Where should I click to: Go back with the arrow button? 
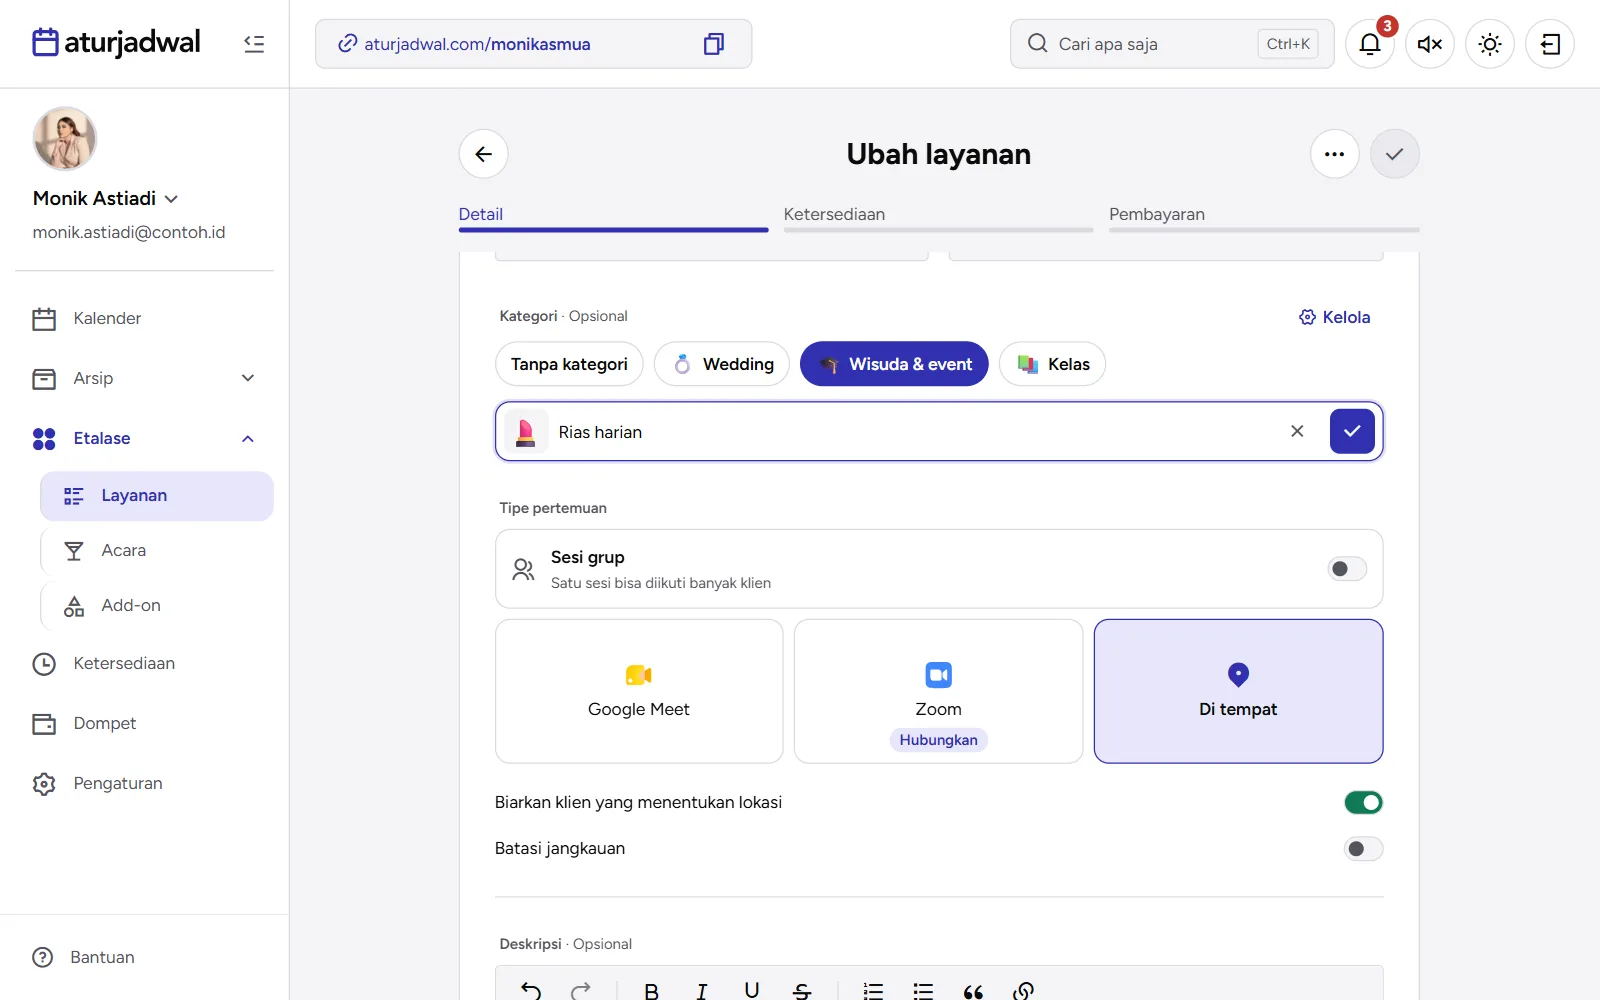coord(484,154)
